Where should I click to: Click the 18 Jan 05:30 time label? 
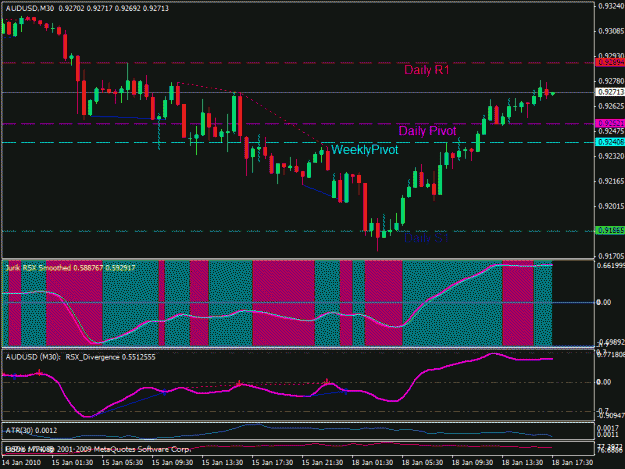coord(423,463)
